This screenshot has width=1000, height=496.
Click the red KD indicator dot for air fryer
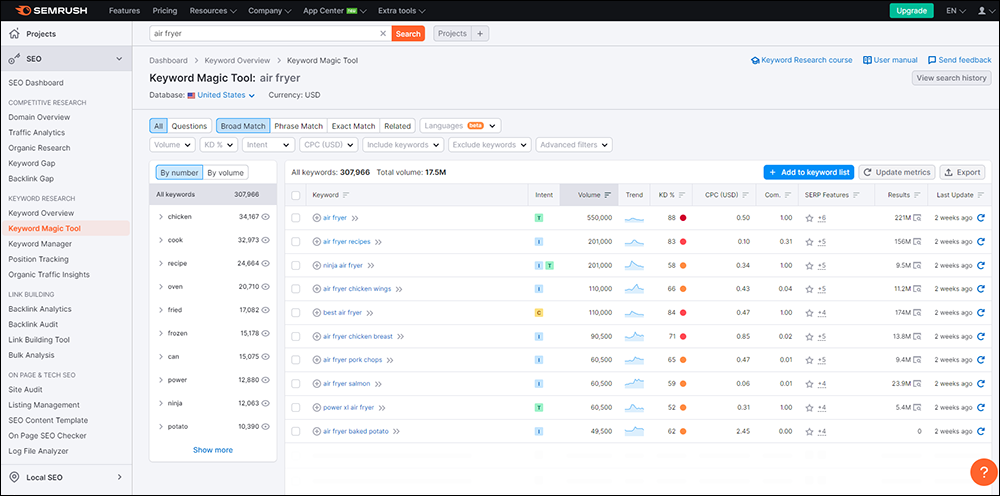683,218
